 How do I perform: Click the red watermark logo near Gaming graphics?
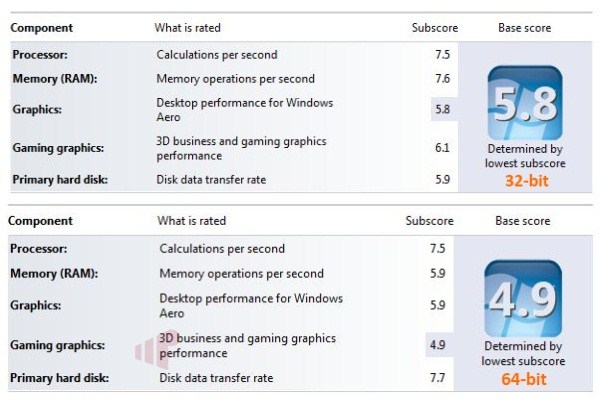coord(156,349)
